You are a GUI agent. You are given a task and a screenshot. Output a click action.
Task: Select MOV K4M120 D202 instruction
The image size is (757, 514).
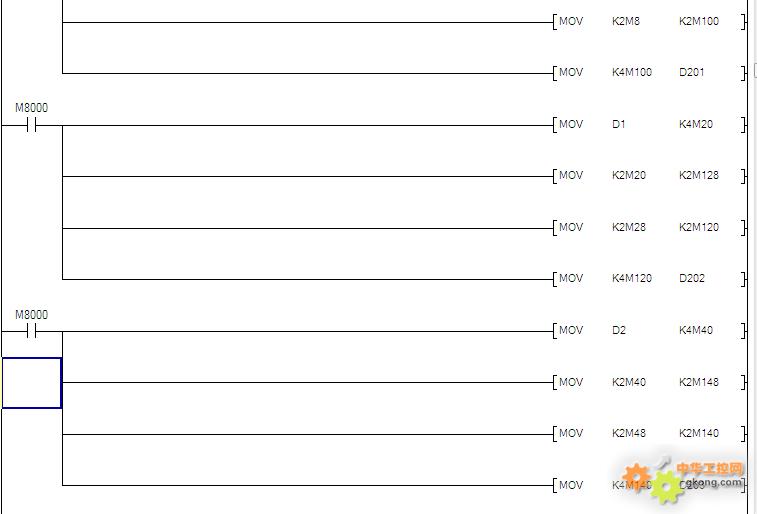[649, 278]
